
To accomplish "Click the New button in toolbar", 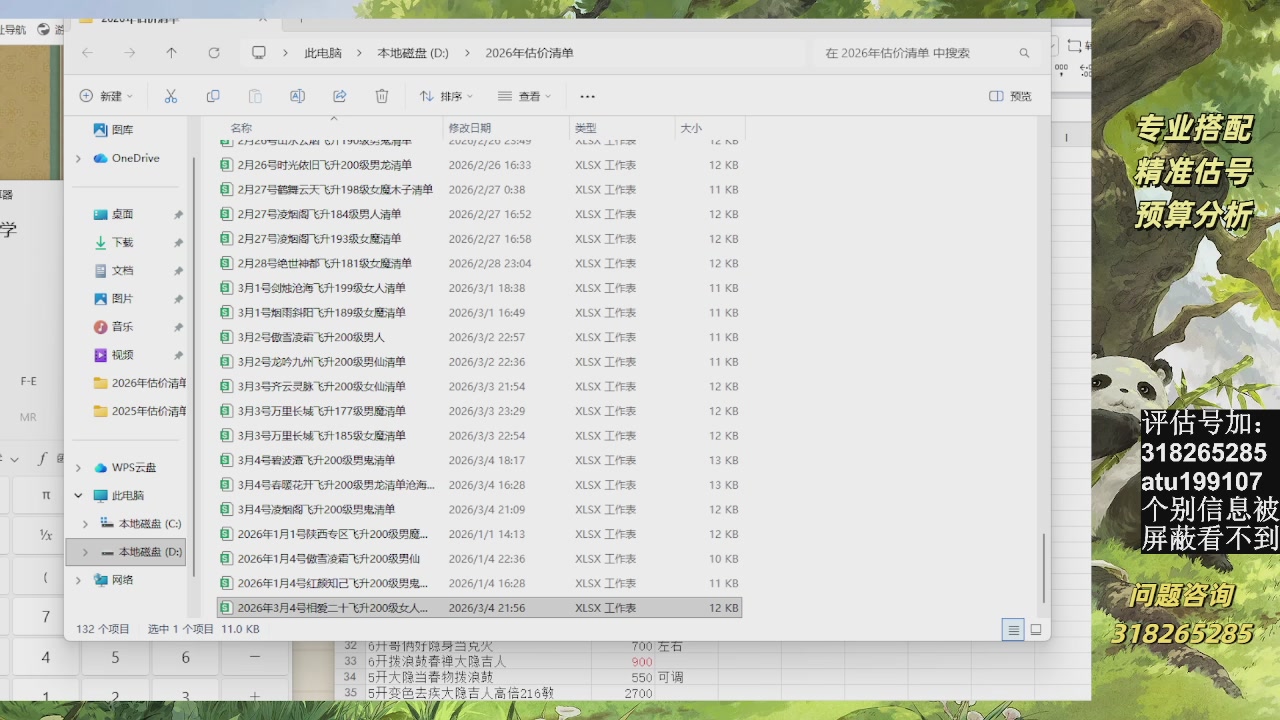I will pyautogui.click(x=106, y=96).
